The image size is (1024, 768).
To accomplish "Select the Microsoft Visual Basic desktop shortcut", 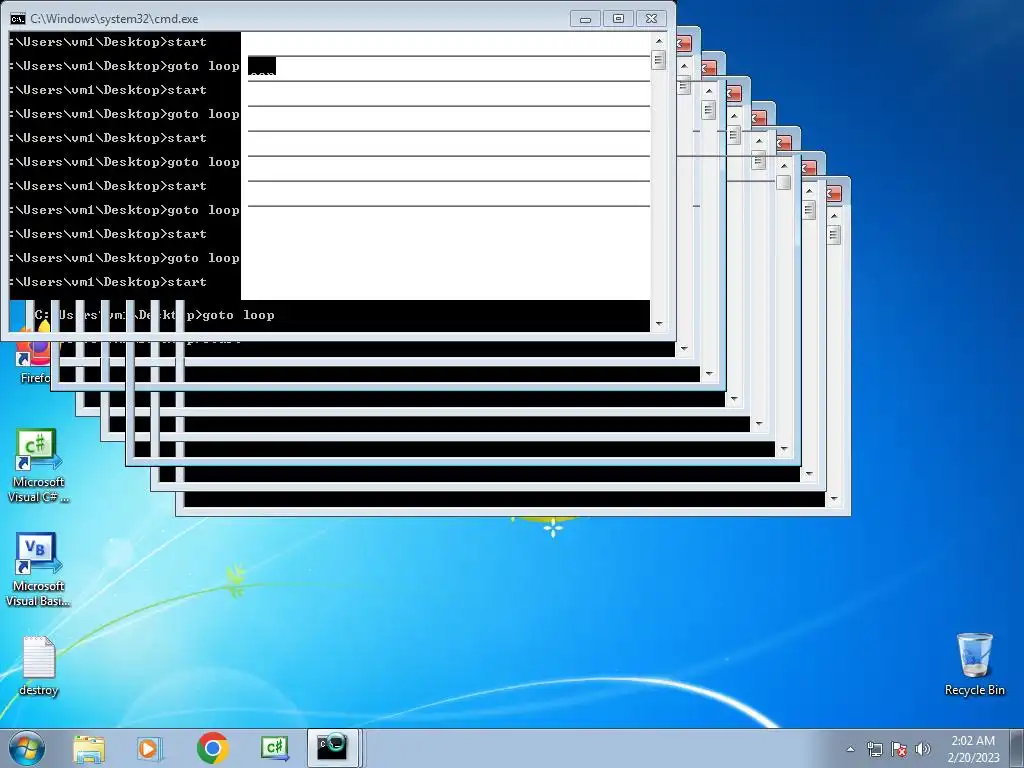I will click(38, 570).
